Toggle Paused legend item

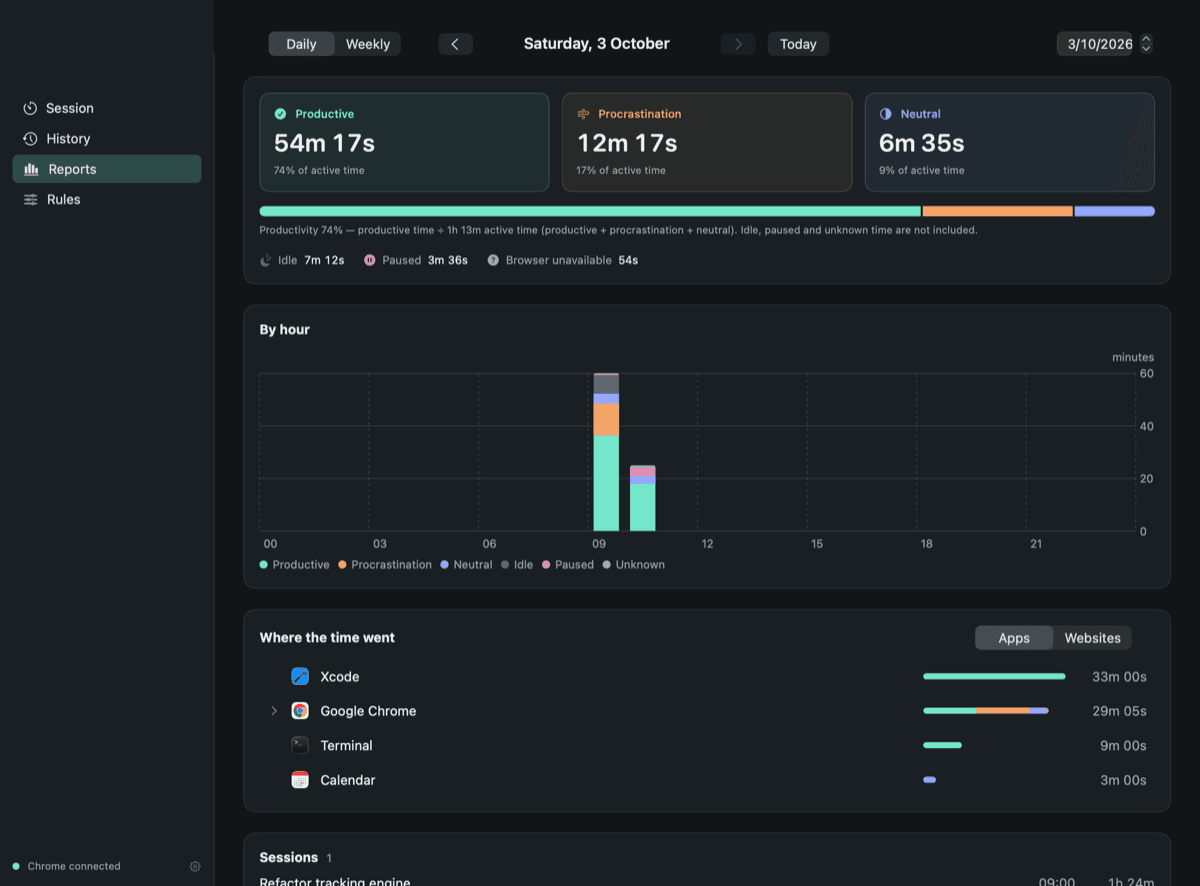click(568, 565)
